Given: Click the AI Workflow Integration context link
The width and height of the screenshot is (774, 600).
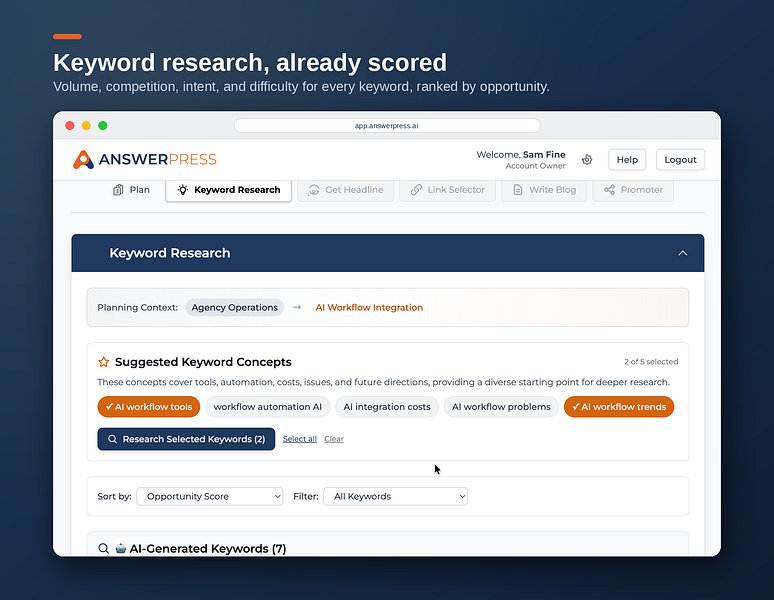Looking at the screenshot, I should 369,307.
